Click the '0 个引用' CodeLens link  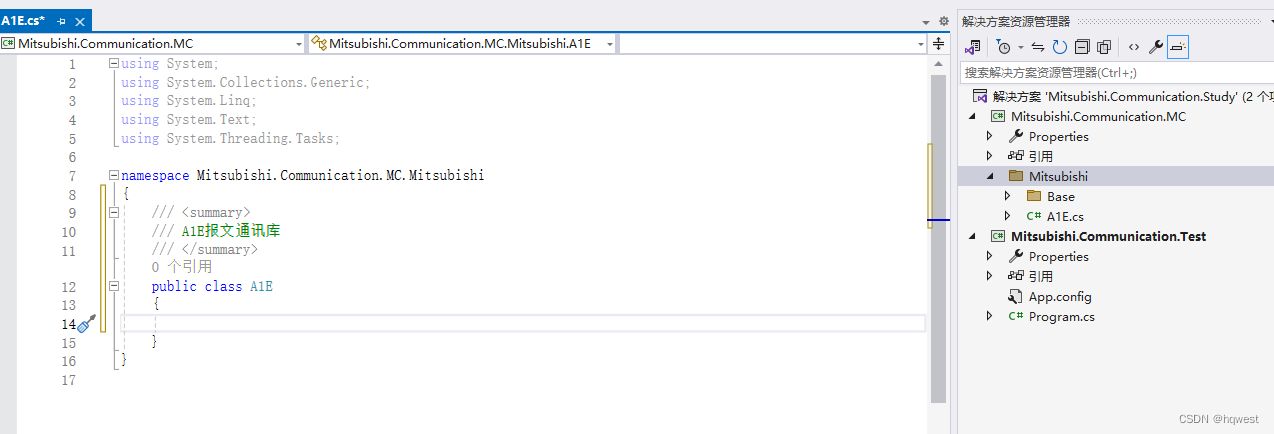182,267
